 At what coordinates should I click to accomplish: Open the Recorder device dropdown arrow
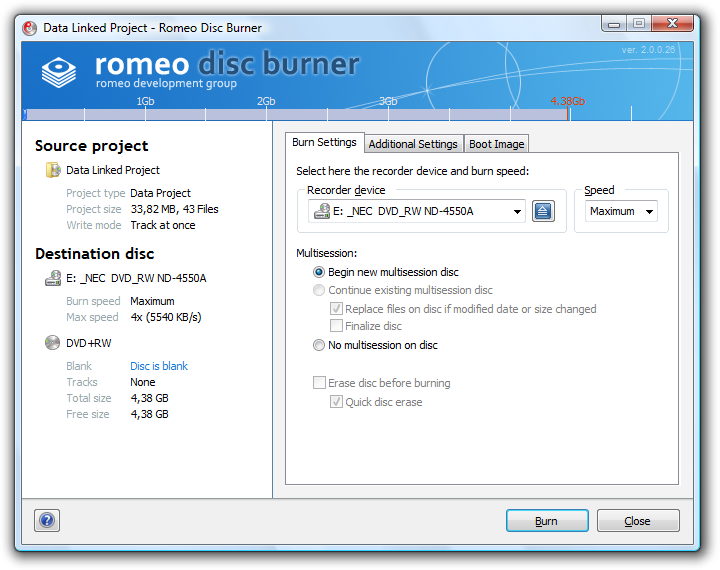pyautogui.click(x=517, y=212)
